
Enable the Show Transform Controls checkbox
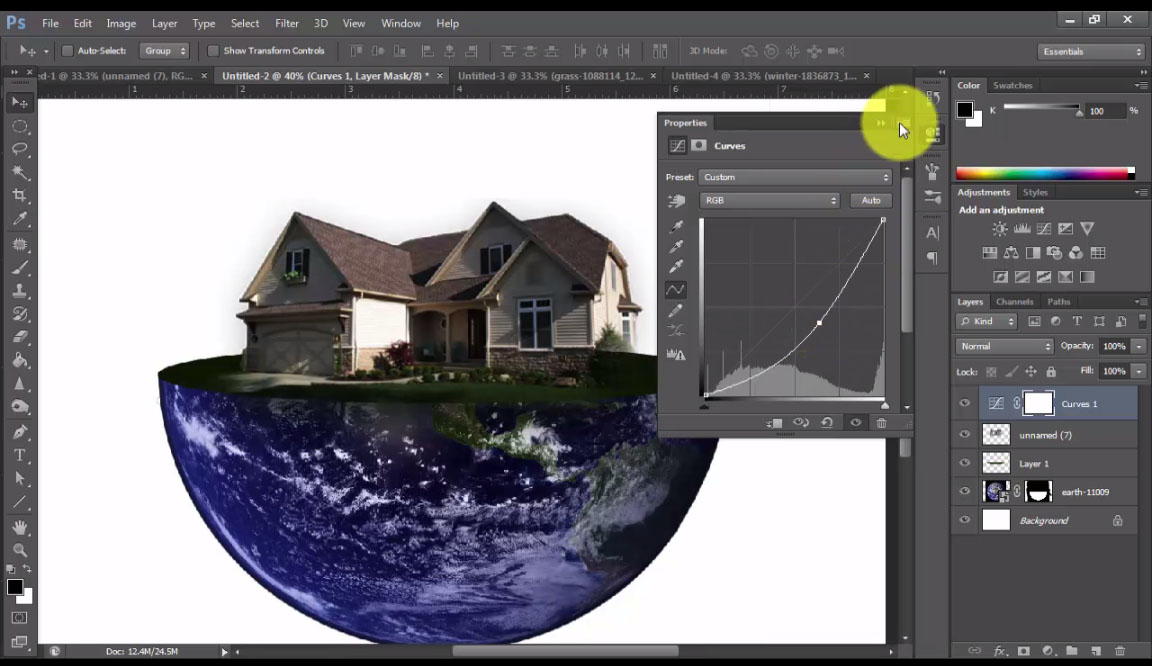click(214, 50)
